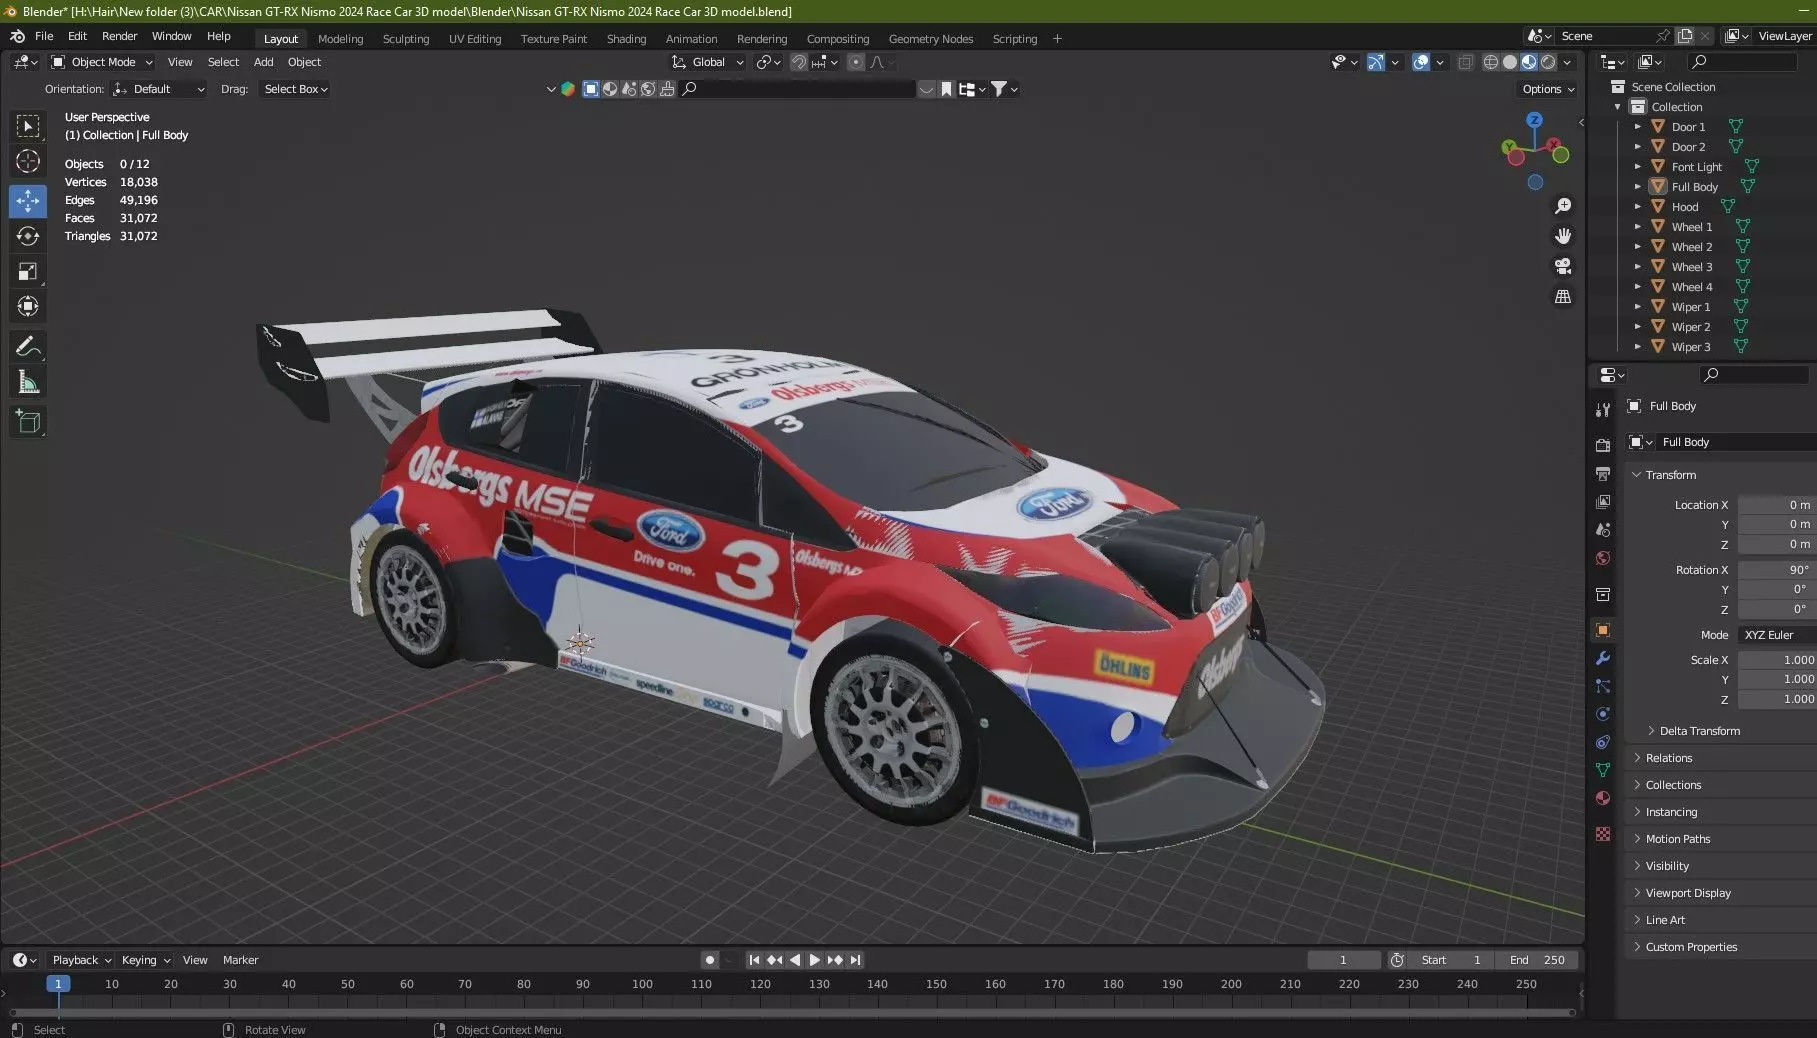Click the viewport zoom magnifier icon

coord(1562,206)
